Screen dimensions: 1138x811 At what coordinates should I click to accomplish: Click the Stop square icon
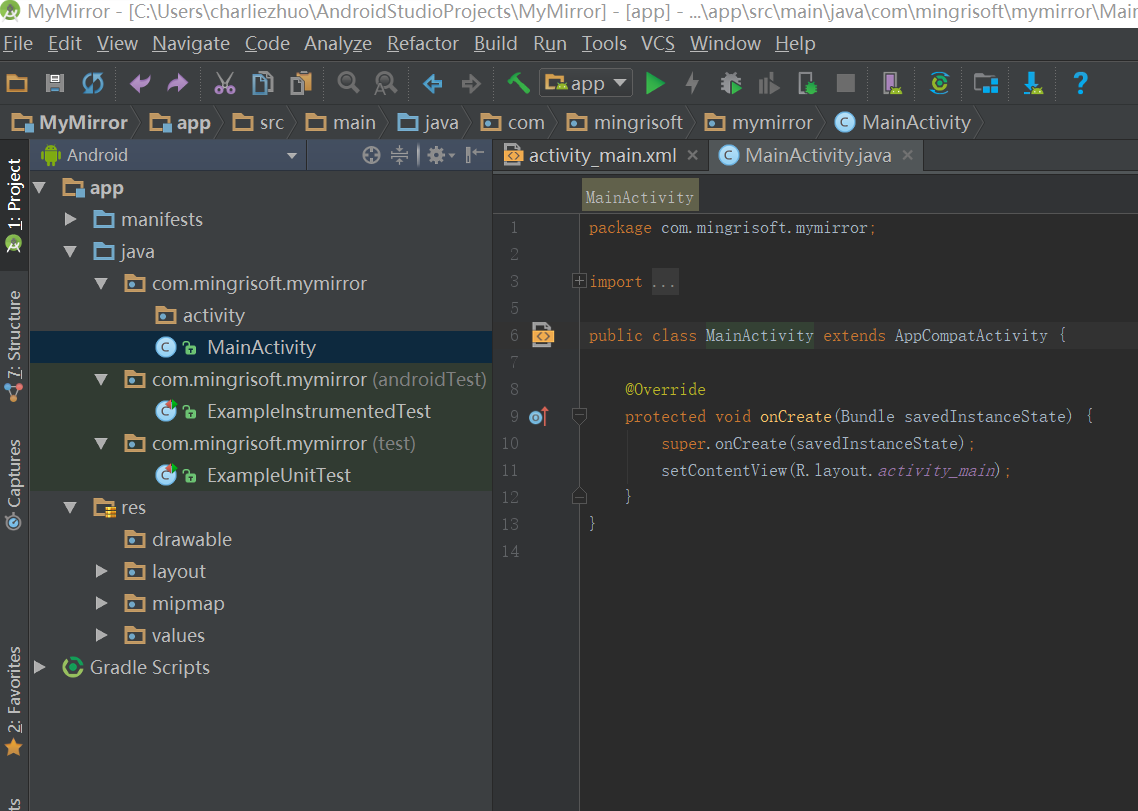(846, 83)
